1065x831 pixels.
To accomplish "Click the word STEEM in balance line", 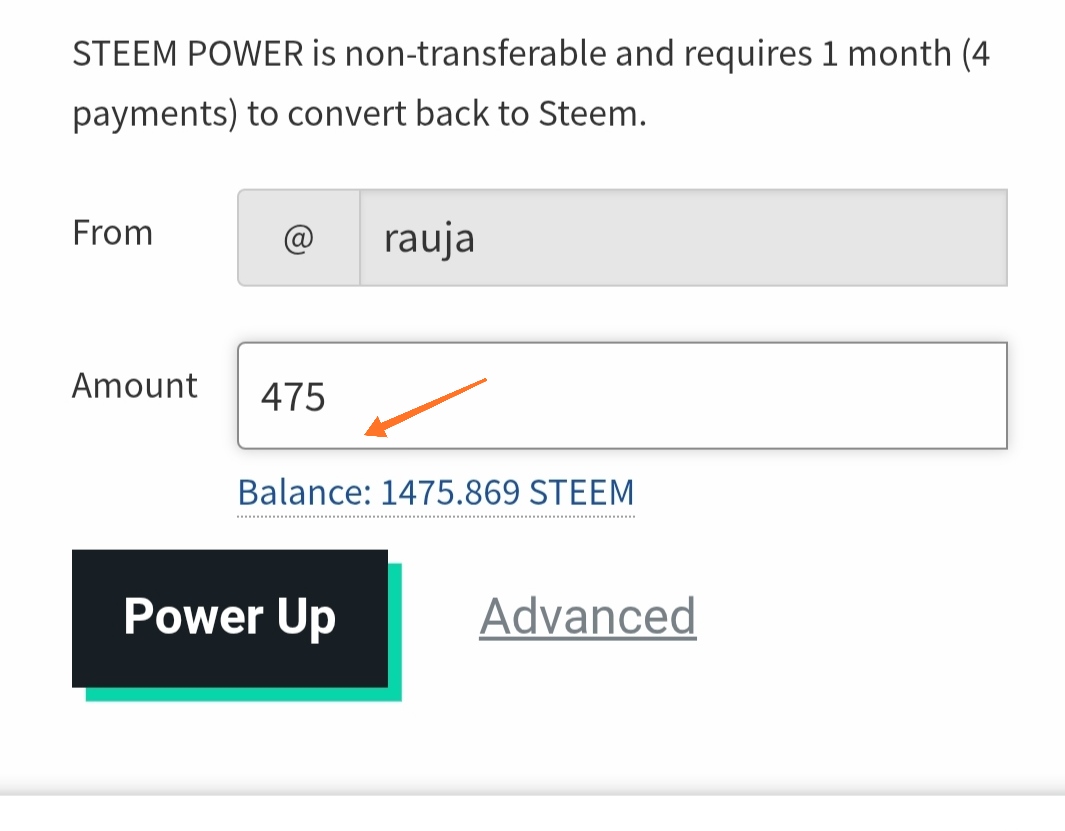I will [x=581, y=493].
